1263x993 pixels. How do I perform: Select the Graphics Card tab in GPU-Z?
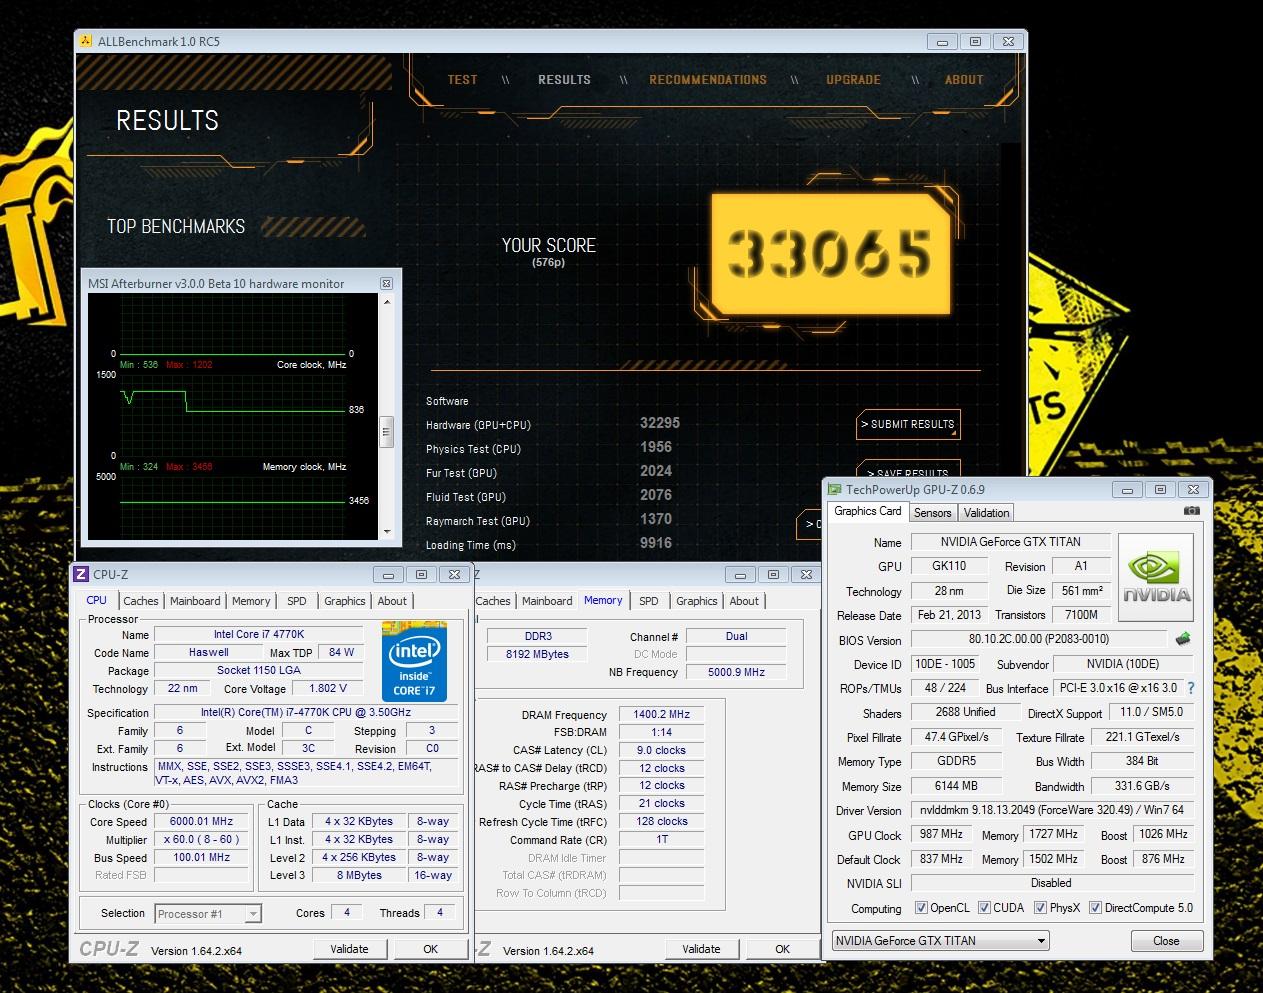pos(867,511)
